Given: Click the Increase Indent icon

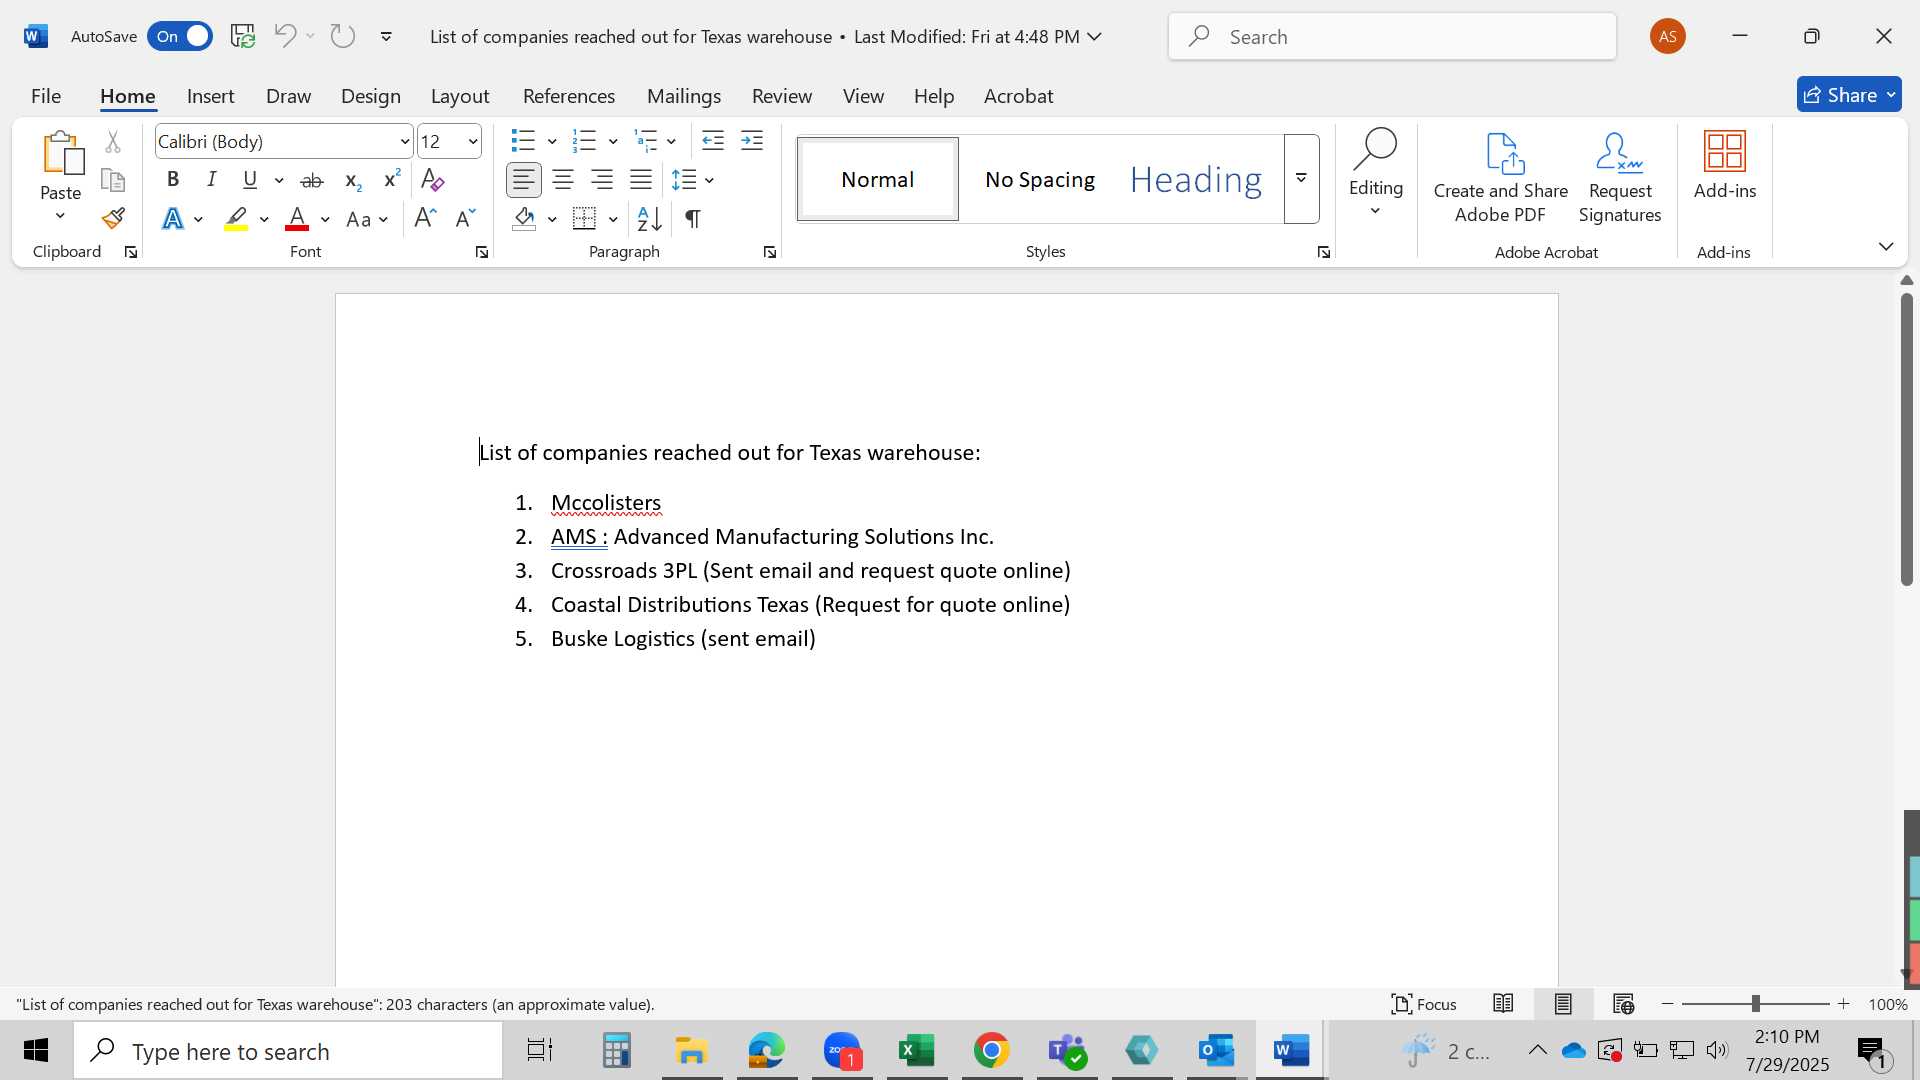Looking at the screenshot, I should click(x=752, y=141).
